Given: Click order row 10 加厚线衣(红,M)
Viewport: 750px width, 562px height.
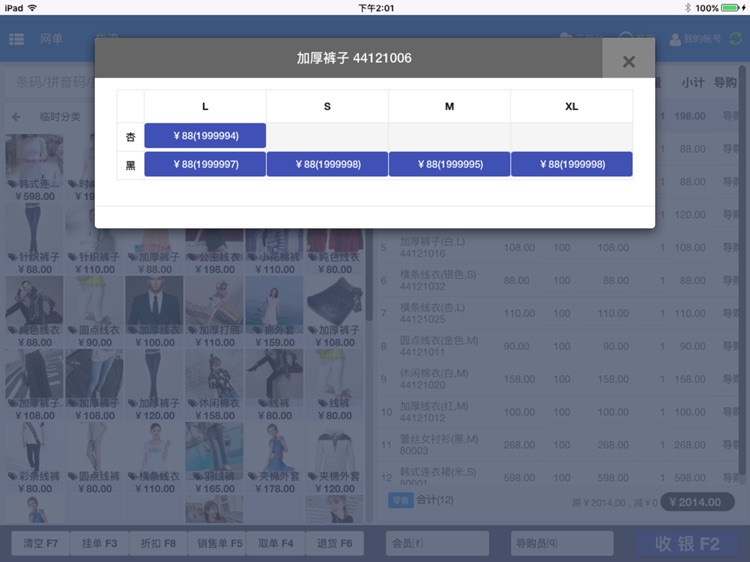Looking at the screenshot, I should point(557,412).
